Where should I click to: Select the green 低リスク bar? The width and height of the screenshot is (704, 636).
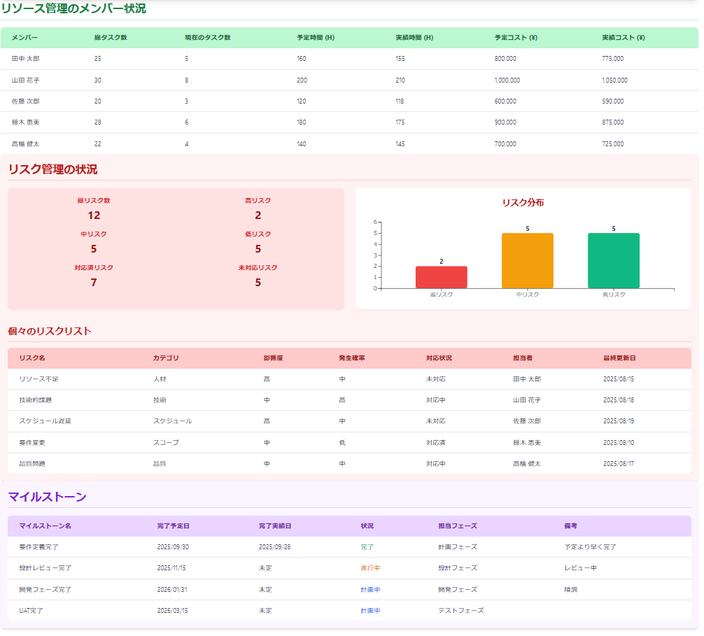(x=613, y=261)
